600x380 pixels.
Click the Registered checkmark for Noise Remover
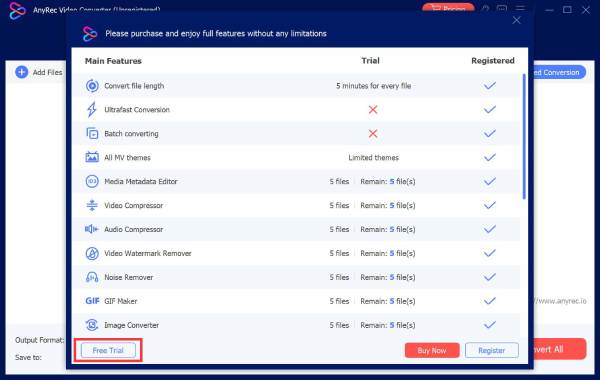[490, 277]
